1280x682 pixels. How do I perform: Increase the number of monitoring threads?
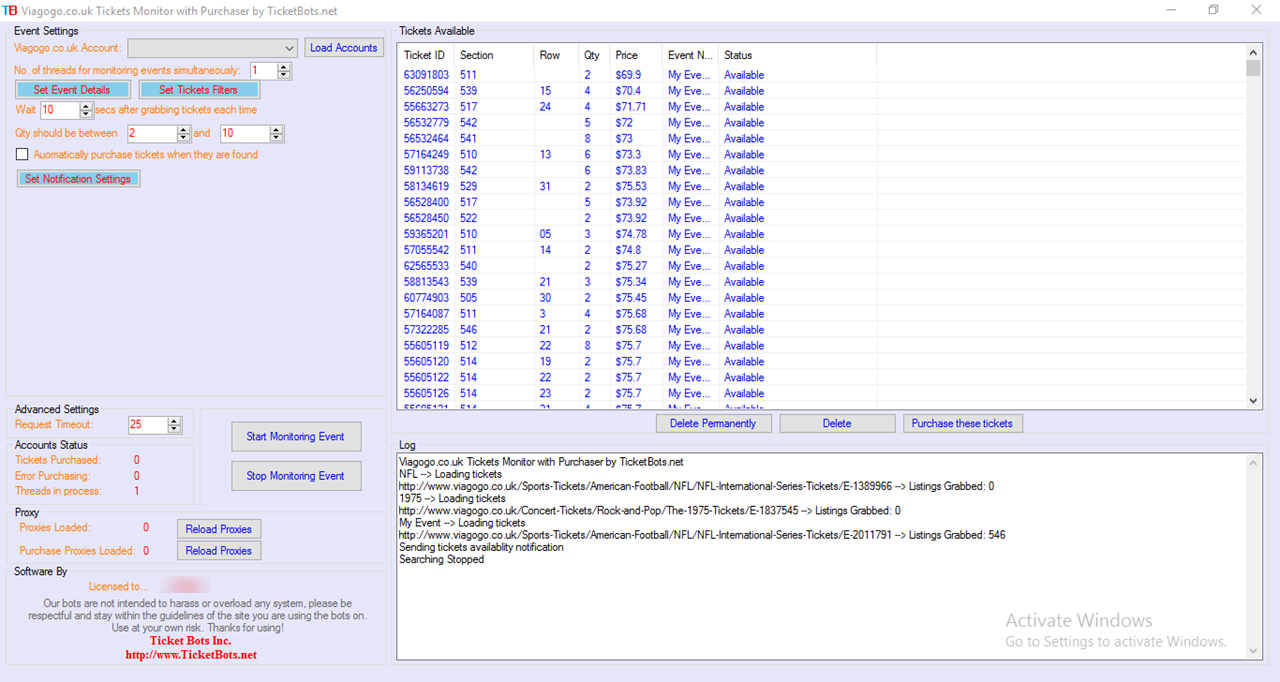point(284,67)
